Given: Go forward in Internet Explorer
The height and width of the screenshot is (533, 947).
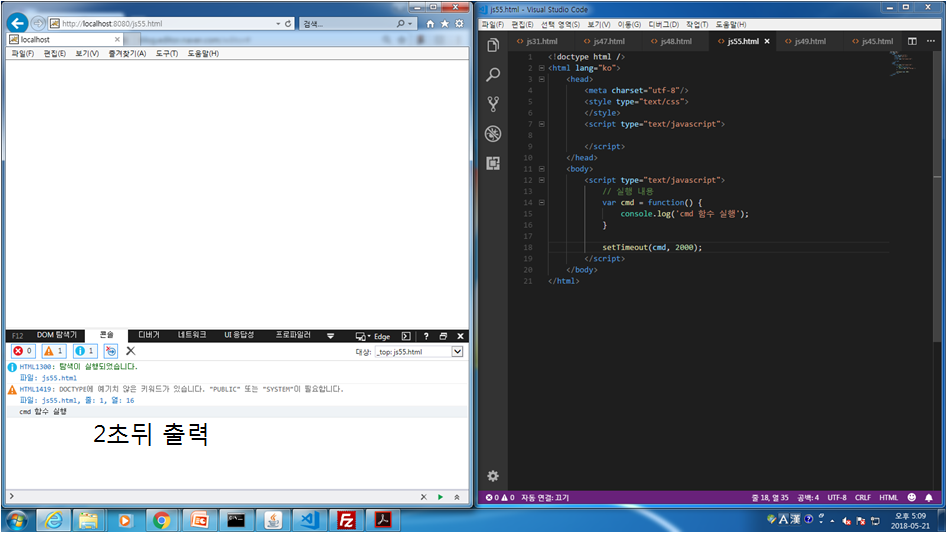Looking at the screenshot, I should [x=38, y=23].
